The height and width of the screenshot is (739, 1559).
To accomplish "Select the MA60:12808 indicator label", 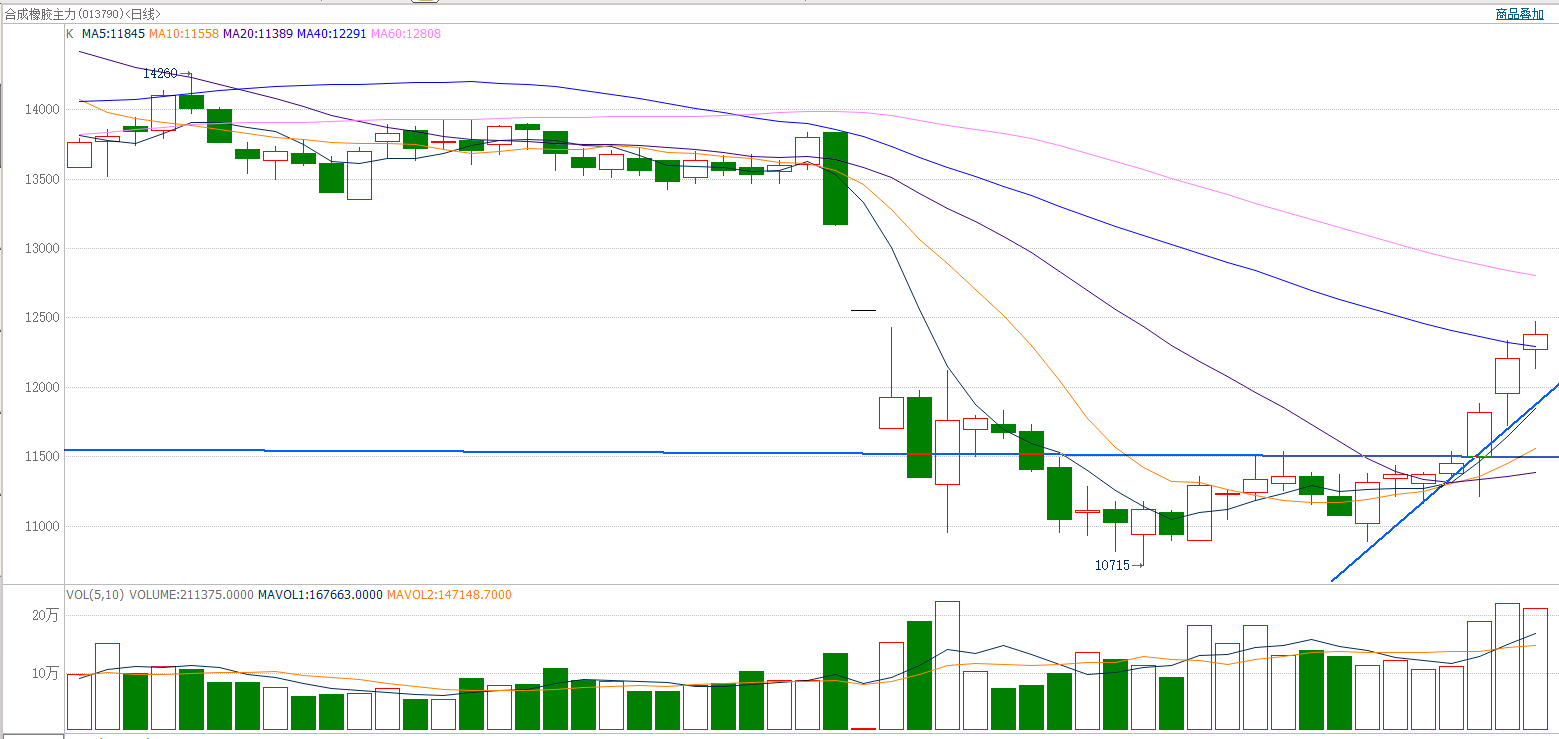I will pos(406,34).
